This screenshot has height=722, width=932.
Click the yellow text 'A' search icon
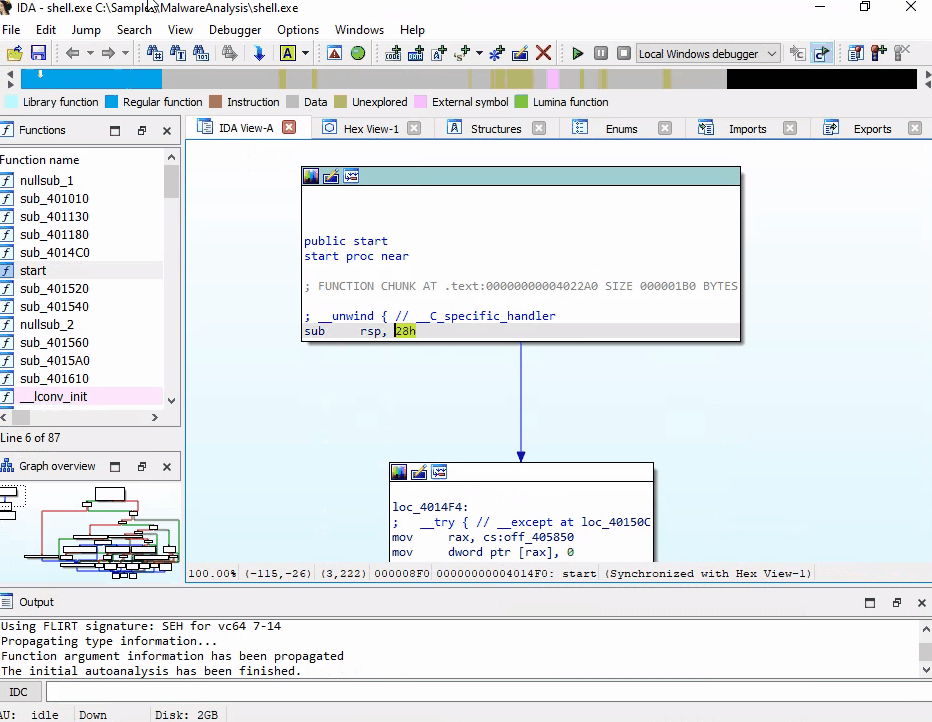point(288,53)
